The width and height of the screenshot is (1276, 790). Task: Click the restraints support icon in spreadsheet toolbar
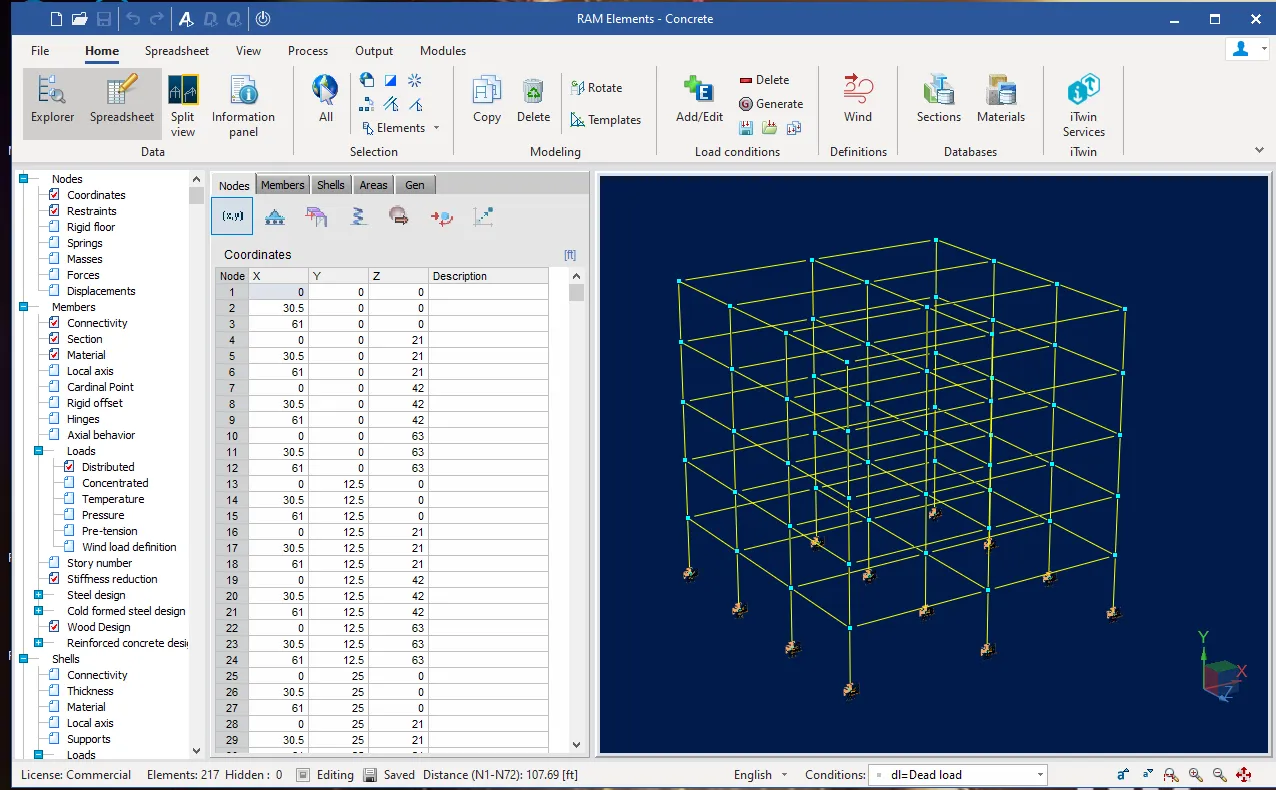click(x=275, y=216)
